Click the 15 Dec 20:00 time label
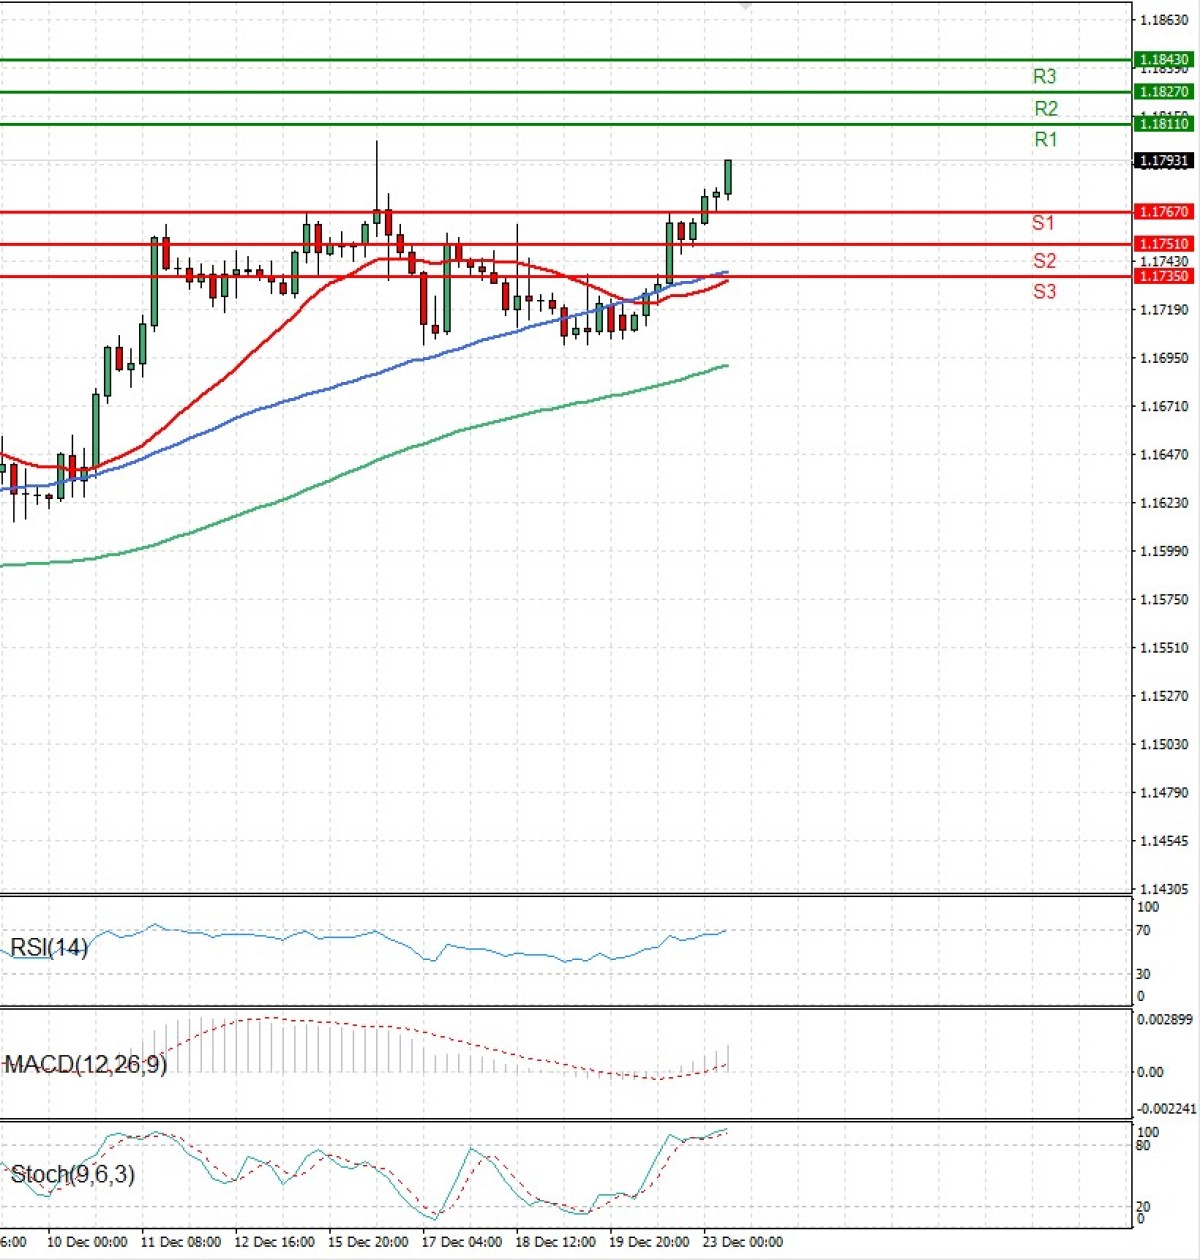 (x=368, y=1242)
